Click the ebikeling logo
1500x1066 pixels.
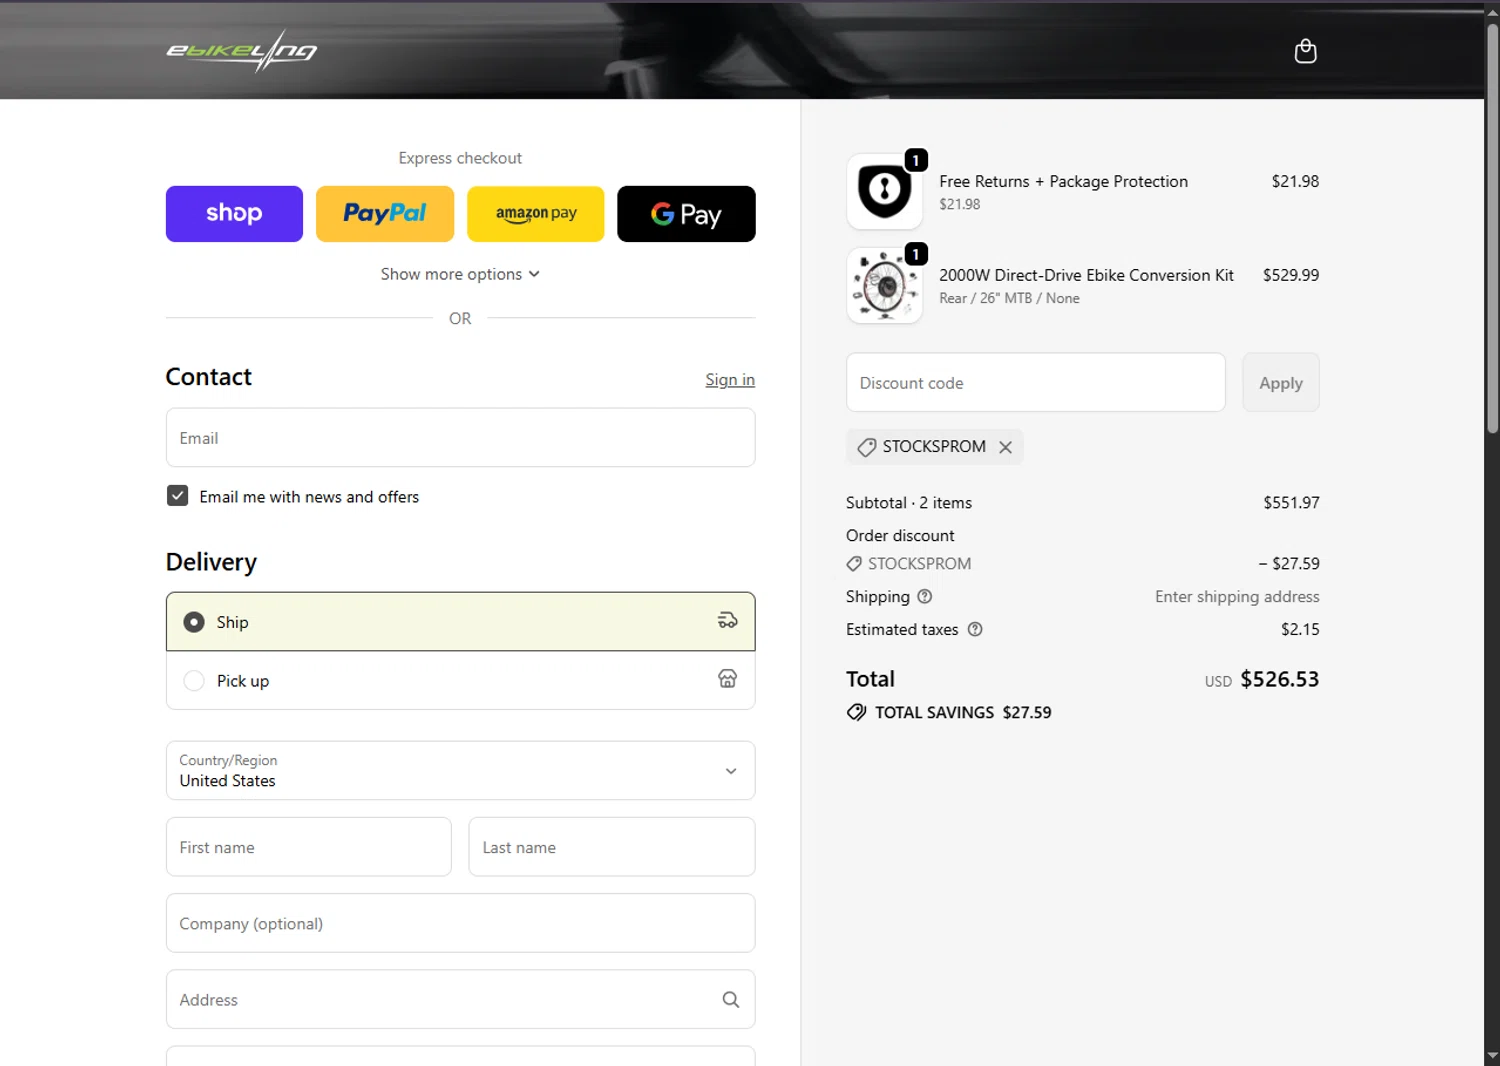[x=241, y=51]
